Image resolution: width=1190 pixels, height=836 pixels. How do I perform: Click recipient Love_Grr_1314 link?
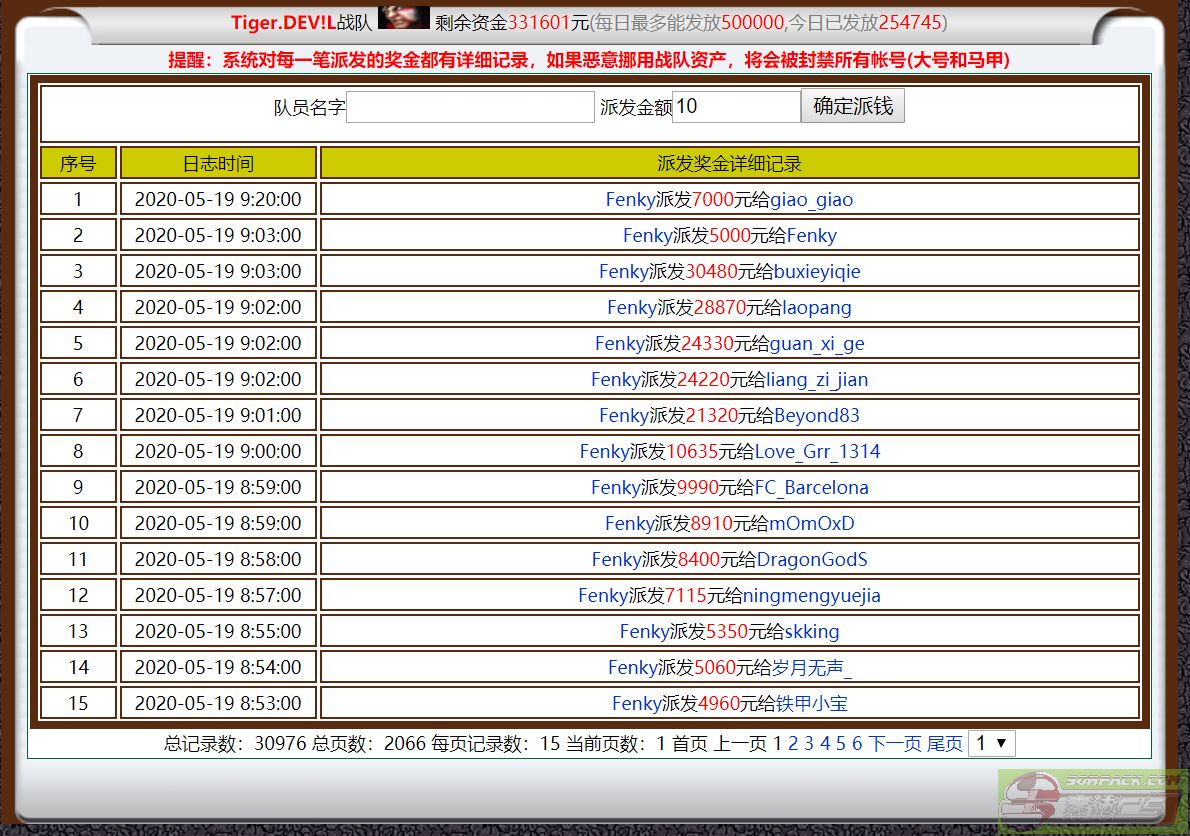click(817, 451)
